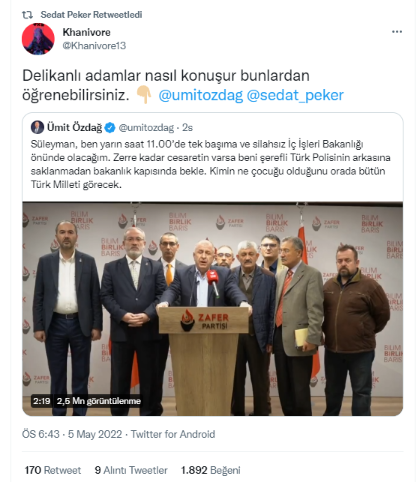
Task: Open the ÖS 6:43 · 5 May 2022 timestamp
Action: 72,434
